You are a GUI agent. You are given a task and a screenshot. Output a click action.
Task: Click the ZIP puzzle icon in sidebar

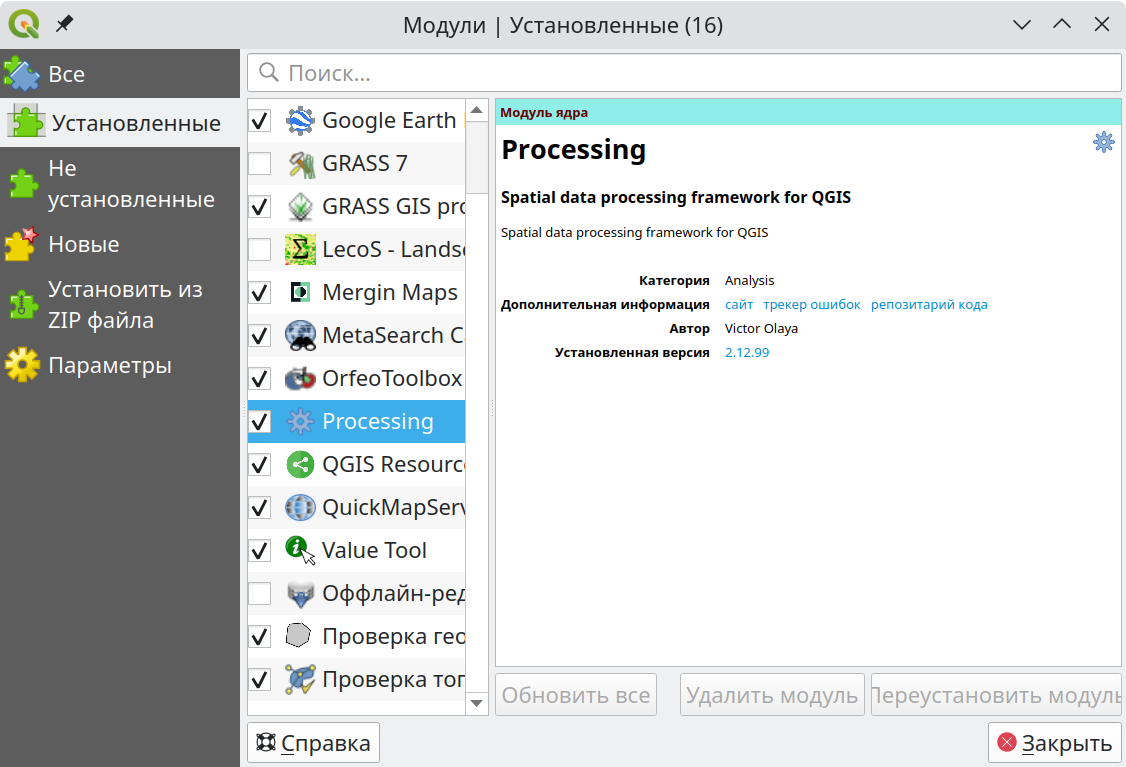coord(23,305)
